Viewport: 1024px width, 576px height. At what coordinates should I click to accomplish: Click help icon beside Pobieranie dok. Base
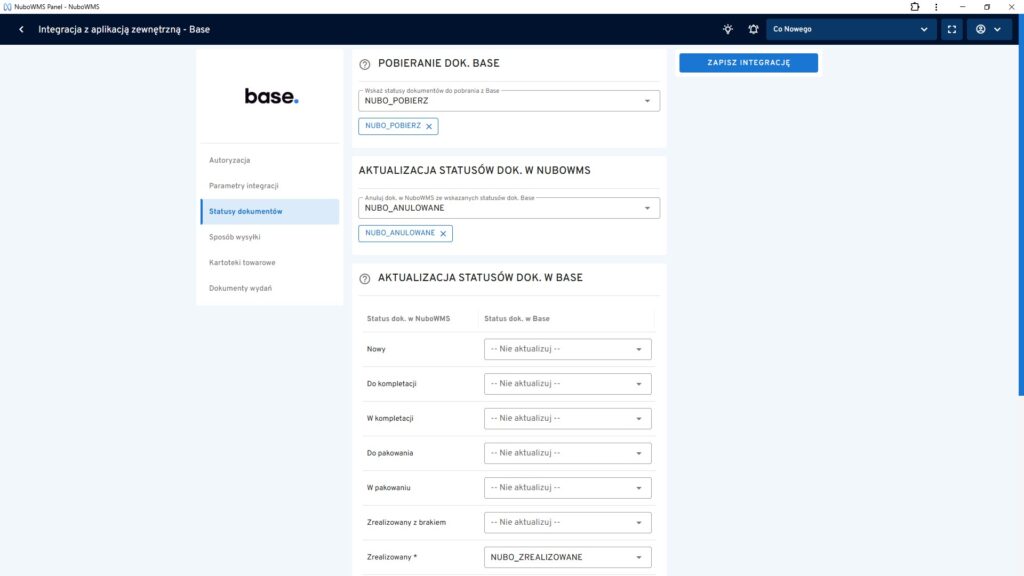coord(365,64)
